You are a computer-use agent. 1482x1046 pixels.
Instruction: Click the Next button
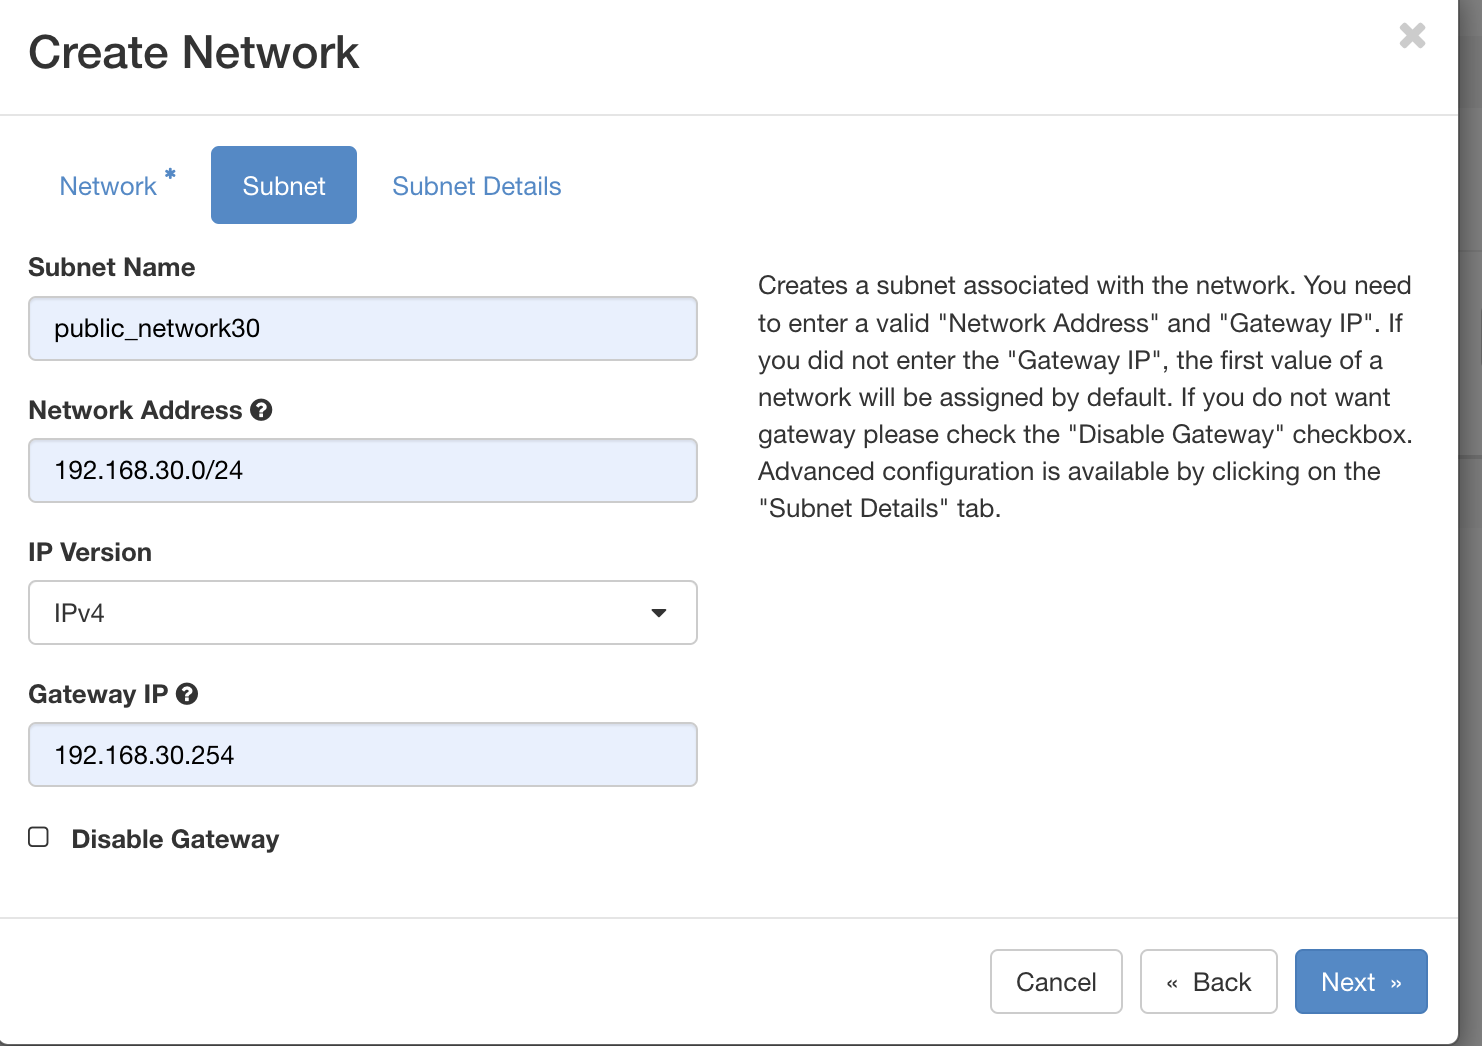[1361, 981]
